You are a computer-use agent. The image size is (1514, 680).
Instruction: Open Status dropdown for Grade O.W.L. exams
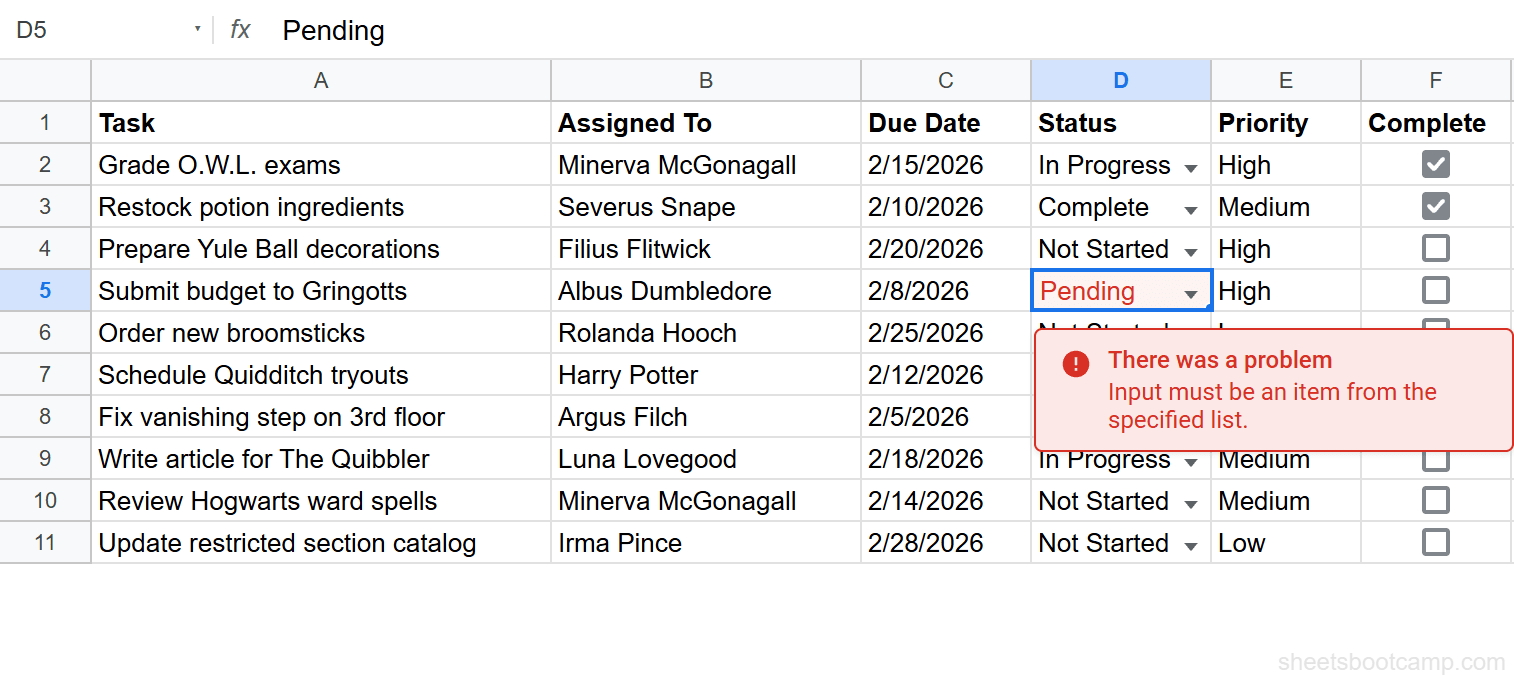coord(1190,165)
